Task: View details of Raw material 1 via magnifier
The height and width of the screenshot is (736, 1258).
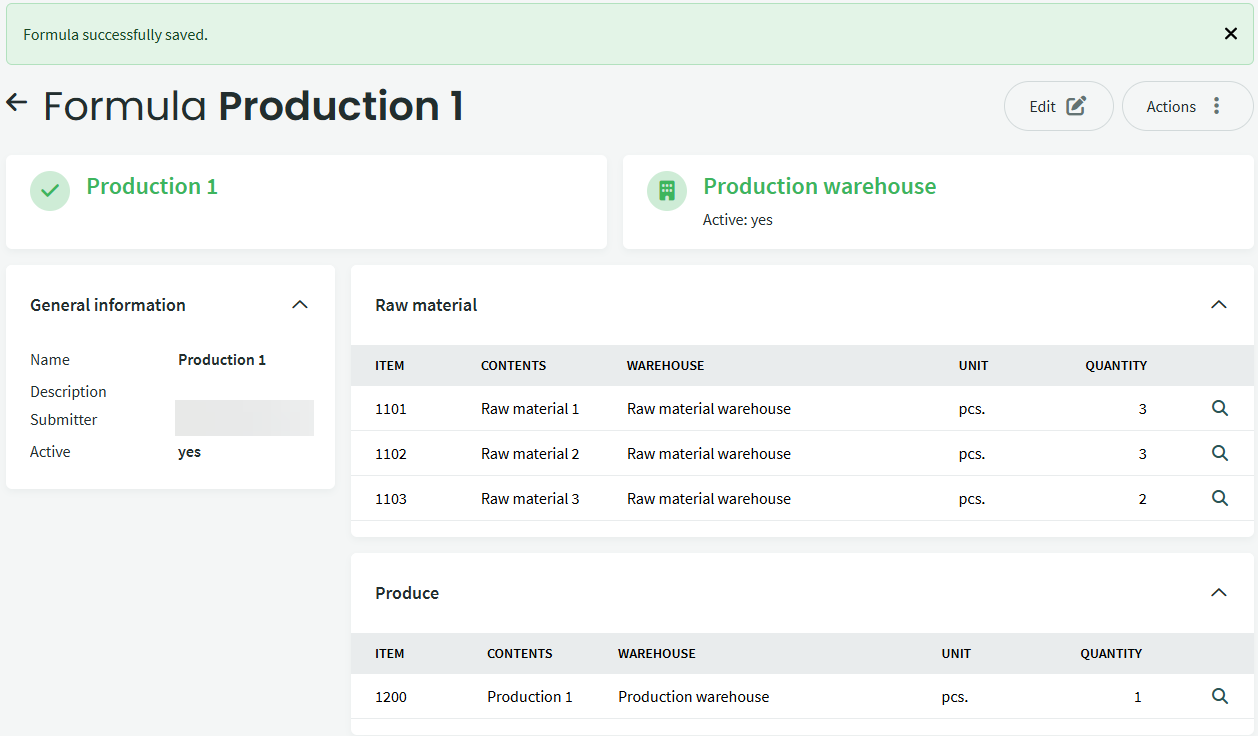Action: (x=1219, y=408)
